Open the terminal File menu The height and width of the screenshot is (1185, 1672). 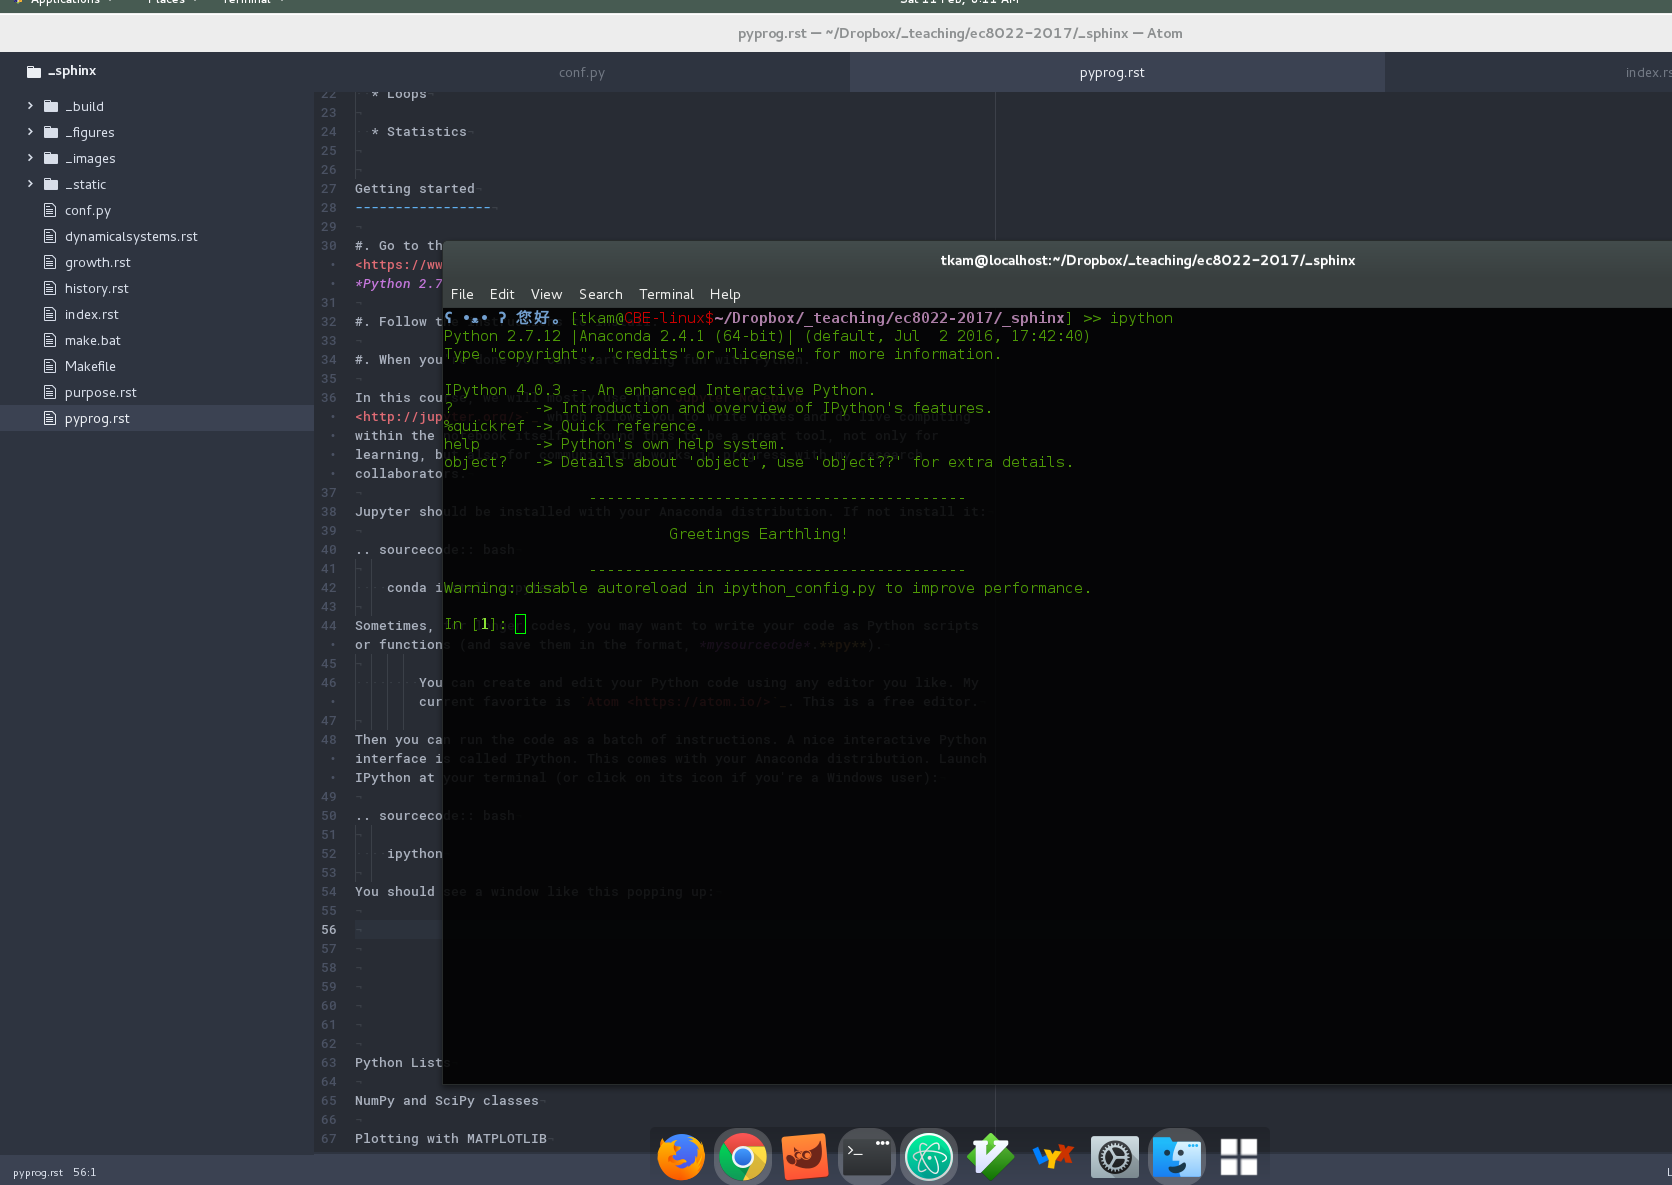coord(462,294)
